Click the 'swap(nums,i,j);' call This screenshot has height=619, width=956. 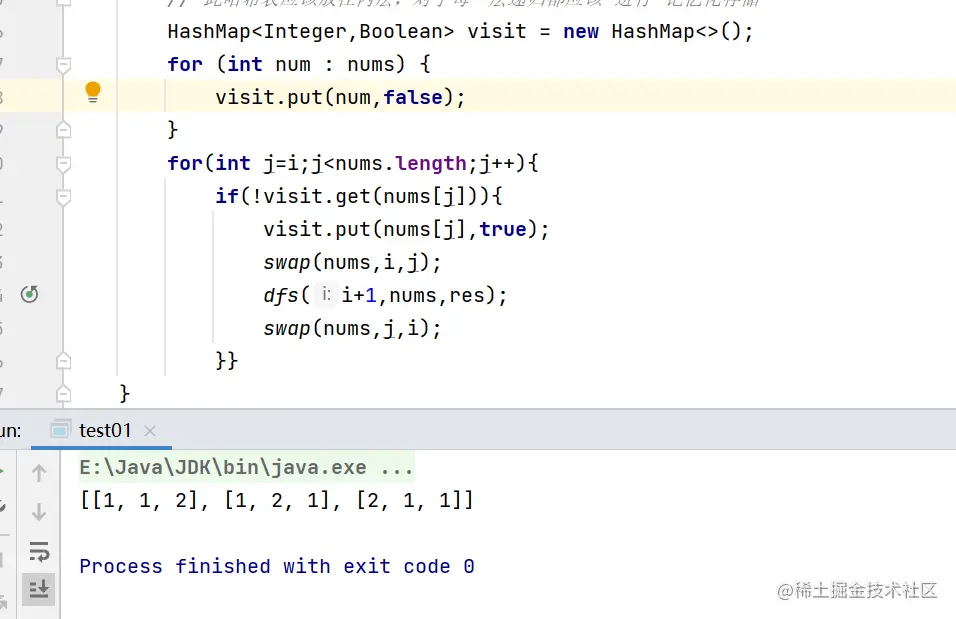pyautogui.click(x=352, y=262)
